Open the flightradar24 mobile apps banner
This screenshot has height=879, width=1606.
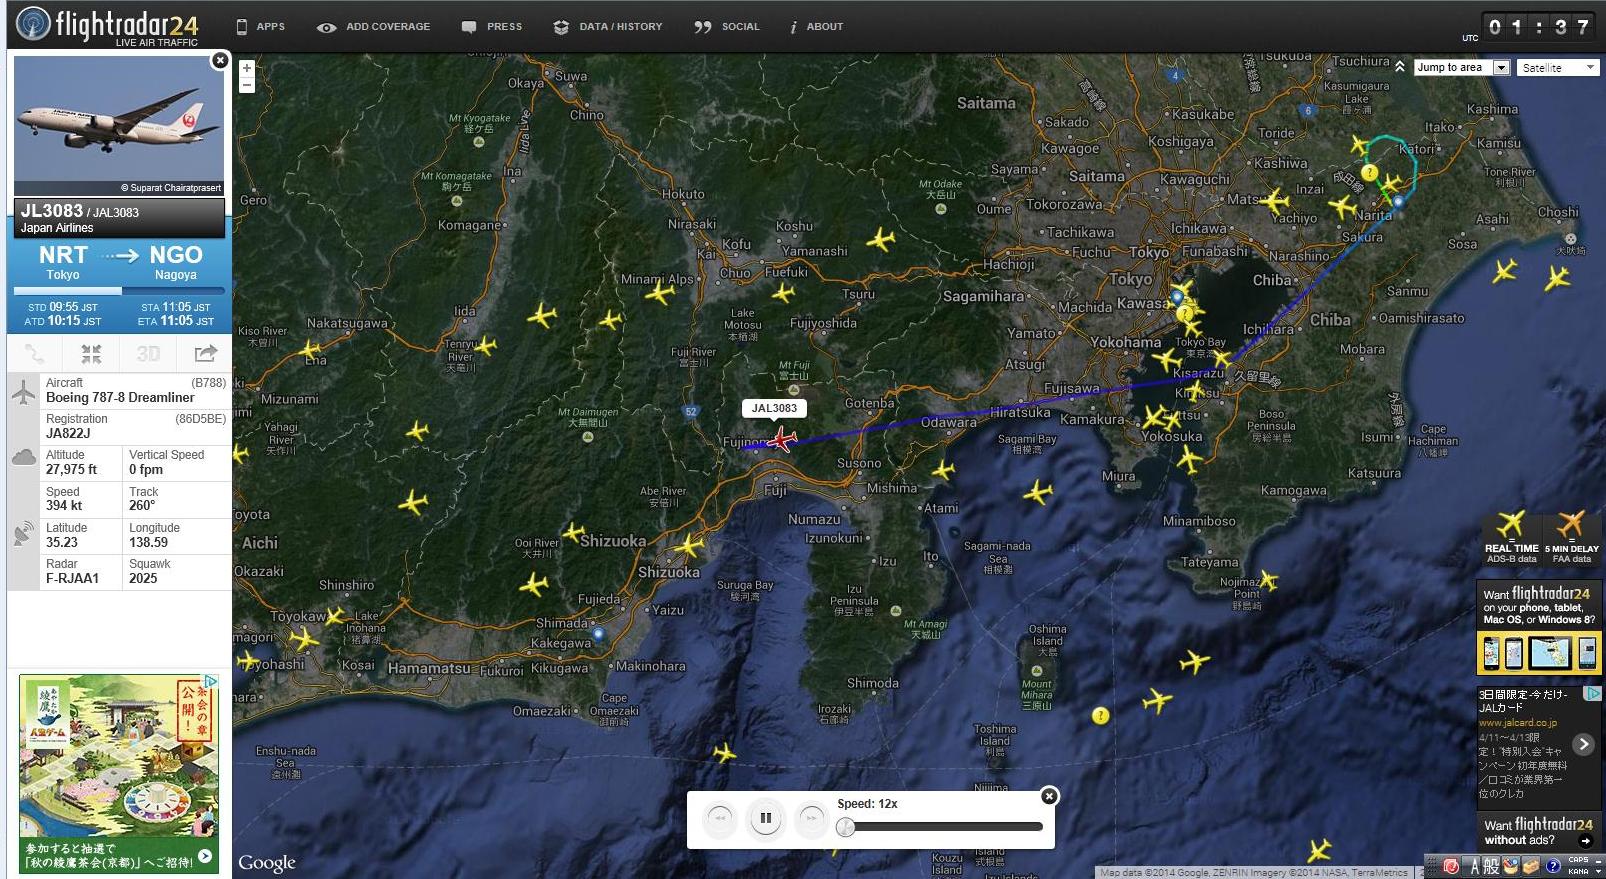click(x=1539, y=628)
